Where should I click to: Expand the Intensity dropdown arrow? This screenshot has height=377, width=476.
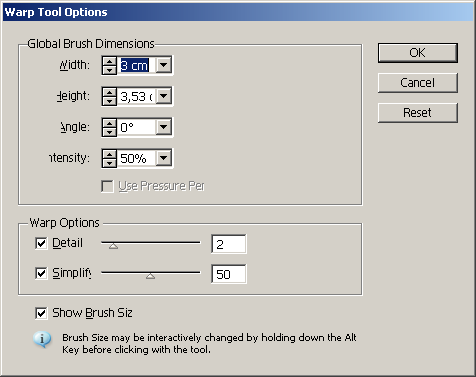coord(164,158)
